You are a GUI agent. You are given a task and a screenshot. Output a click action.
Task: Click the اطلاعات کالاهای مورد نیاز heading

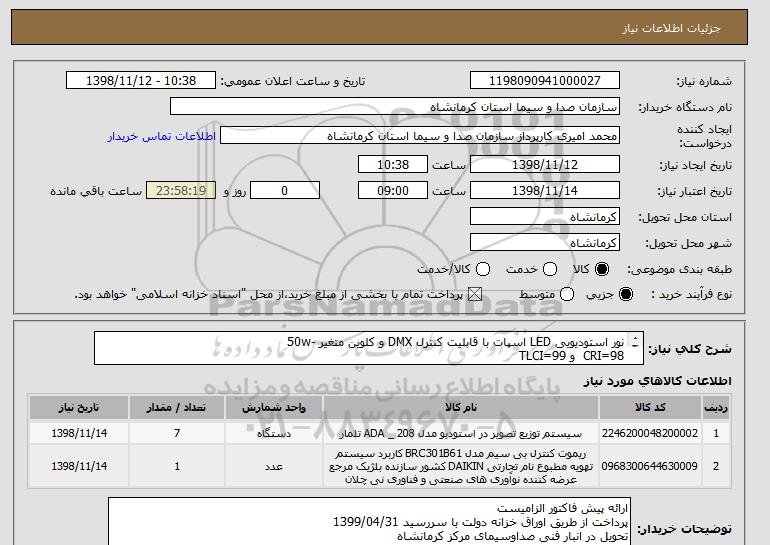(658, 381)
